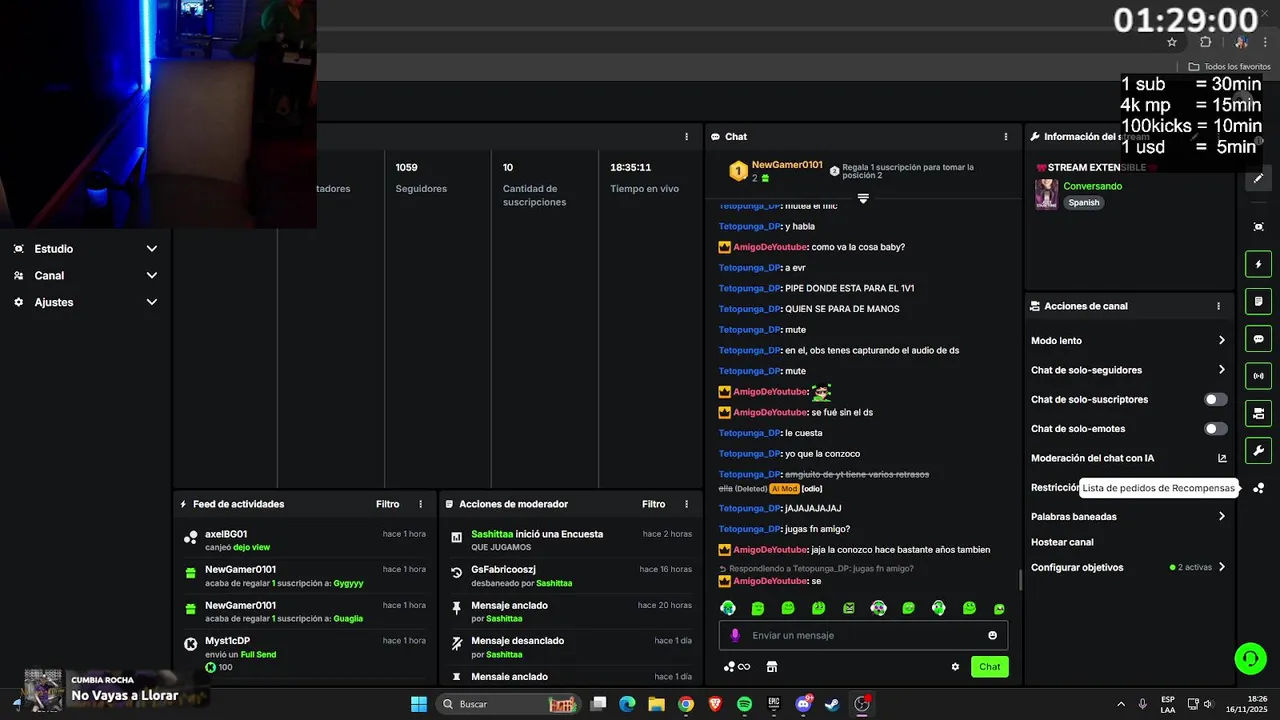Viewport: 1280px width, 720px height.
Task: Click the channel points infinity icon
Action: point(737,667)
